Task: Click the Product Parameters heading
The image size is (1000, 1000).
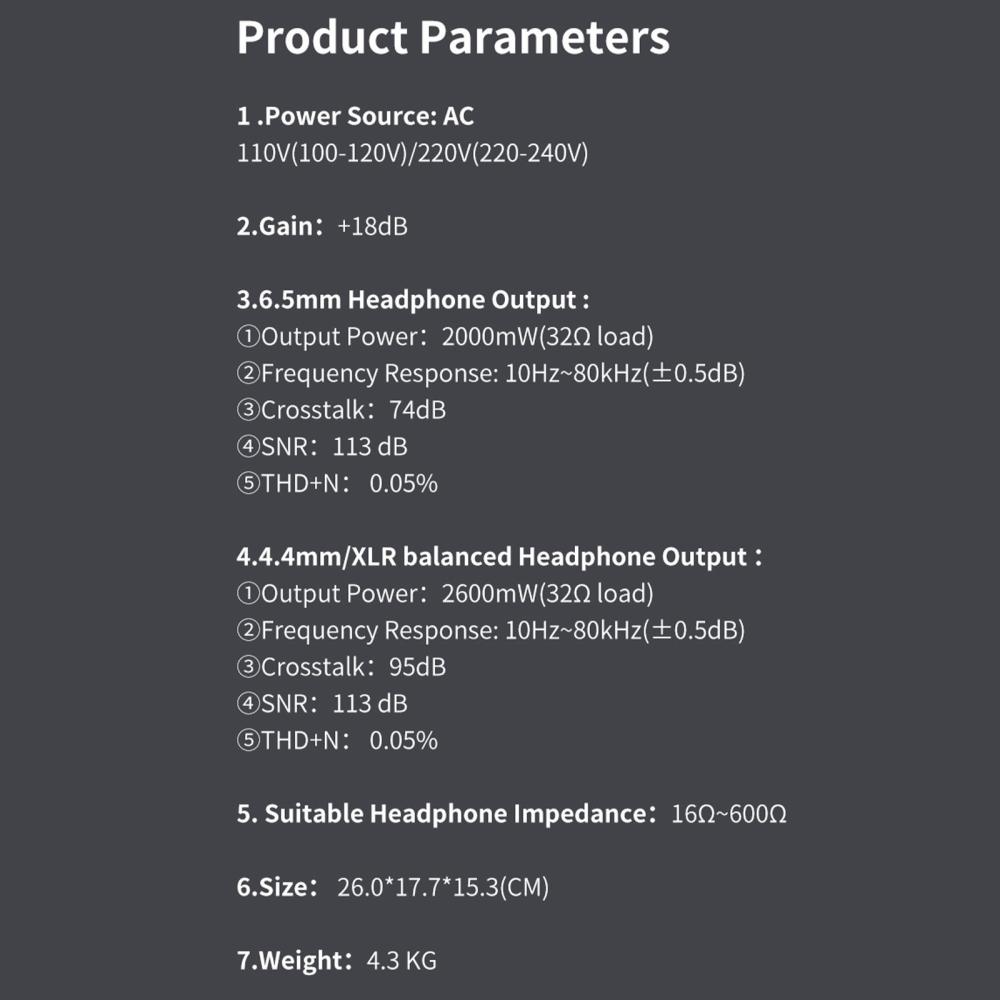Action: pyautogui.click(x=453, y=38)
